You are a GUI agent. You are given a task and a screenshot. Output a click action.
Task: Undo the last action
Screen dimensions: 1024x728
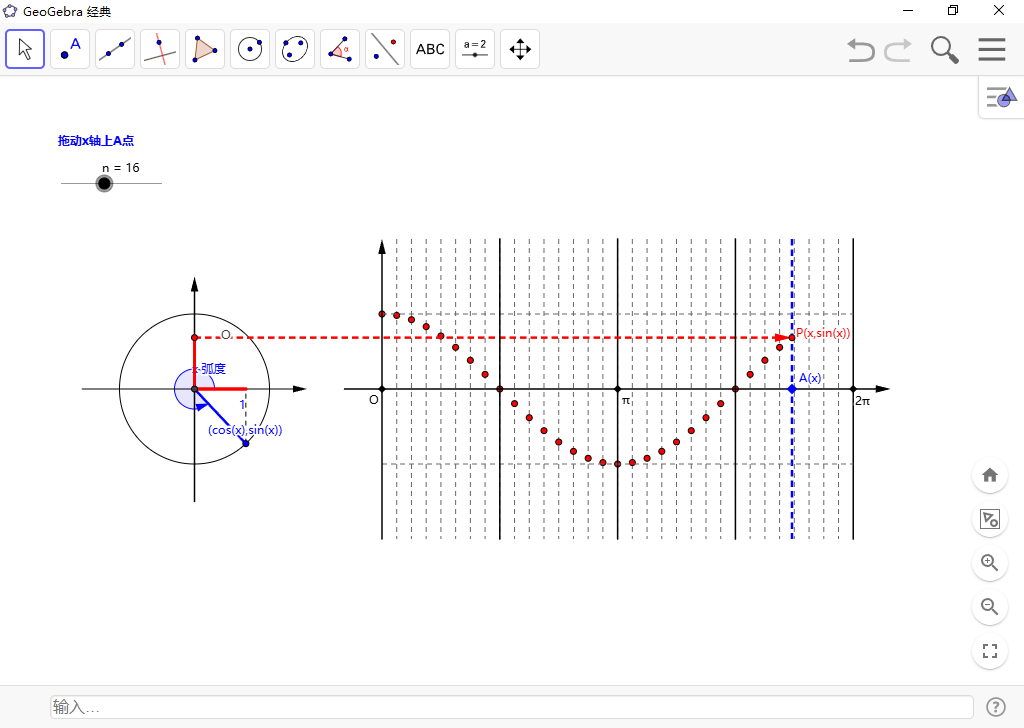pos(860,50)
